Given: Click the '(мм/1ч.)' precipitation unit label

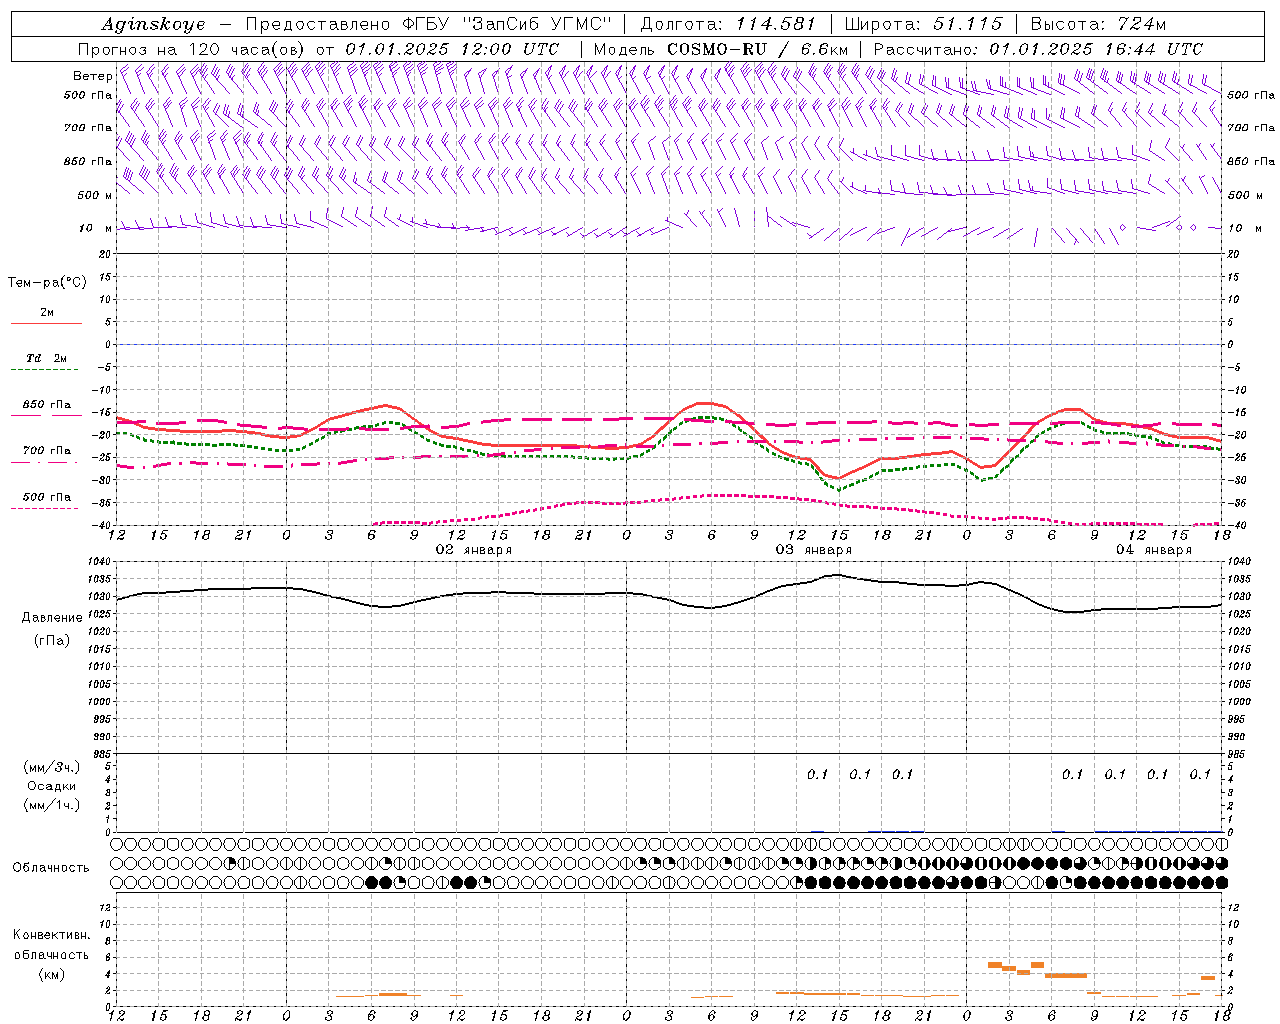Looking at the screenshot, I should (x=52, y=805).
